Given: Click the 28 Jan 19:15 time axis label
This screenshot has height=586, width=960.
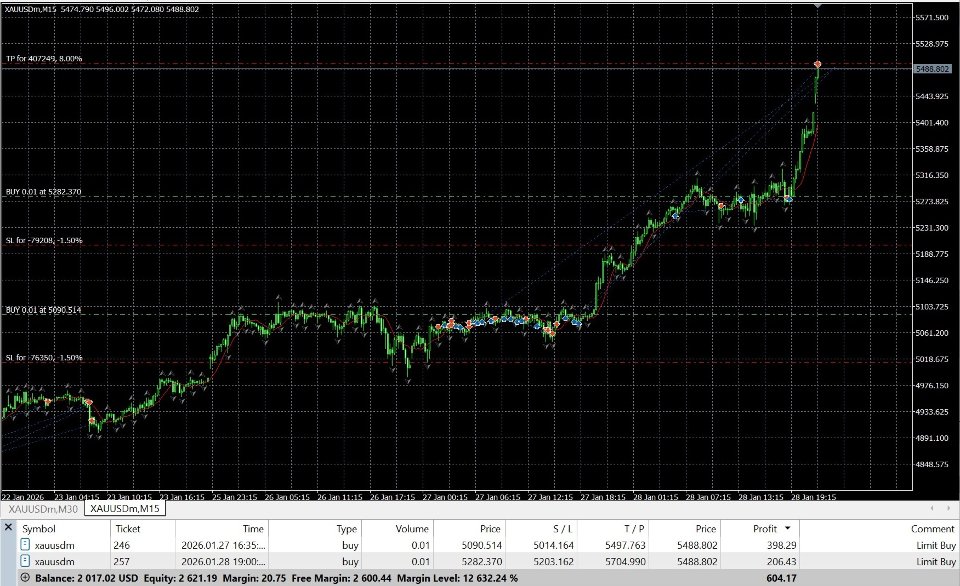Looking at the screenshot, I should point(814,497).
